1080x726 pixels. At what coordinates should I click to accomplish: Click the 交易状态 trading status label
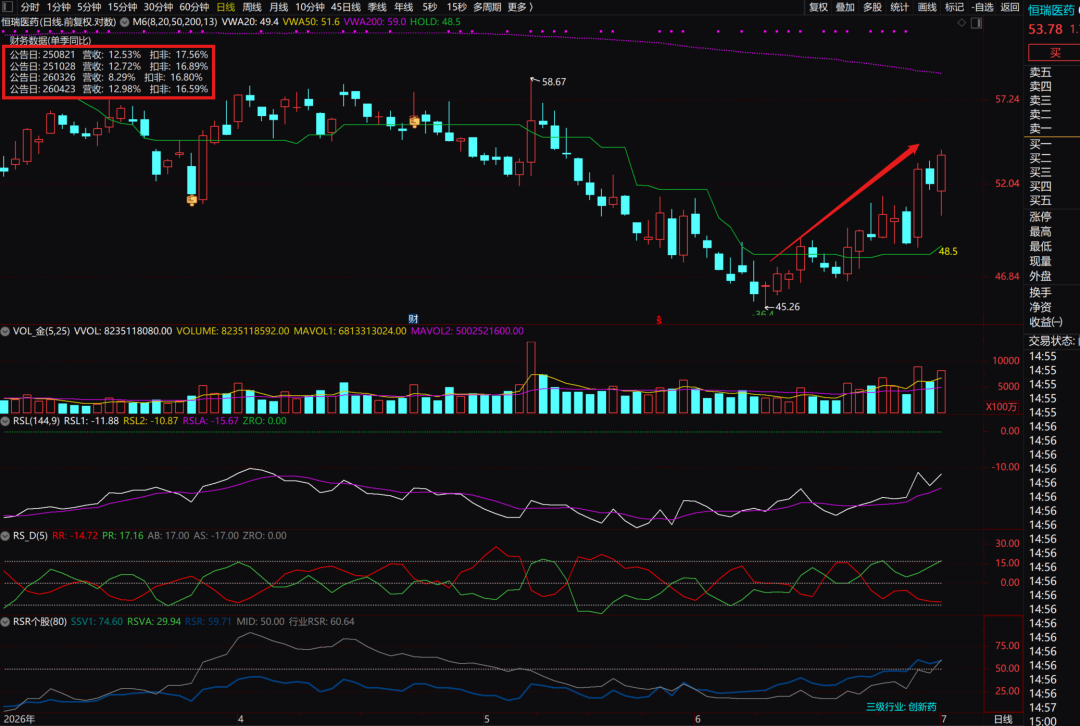click(1051, 341)
